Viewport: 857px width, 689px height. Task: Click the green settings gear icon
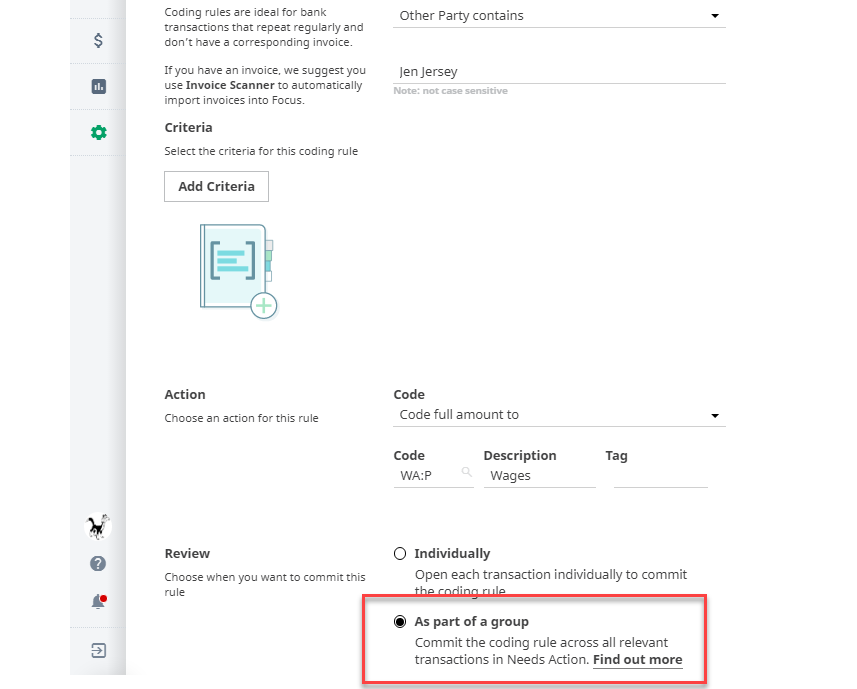(x=98, y=132)
